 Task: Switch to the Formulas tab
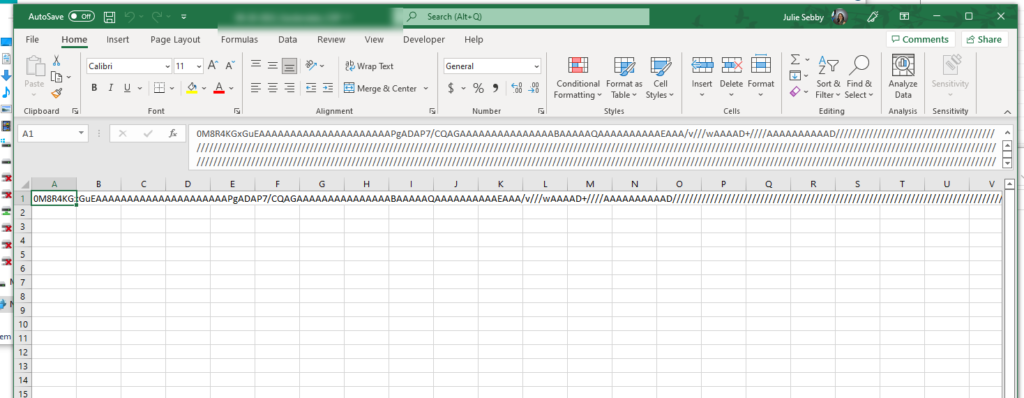pyautogui.click(x=240, y=39)
